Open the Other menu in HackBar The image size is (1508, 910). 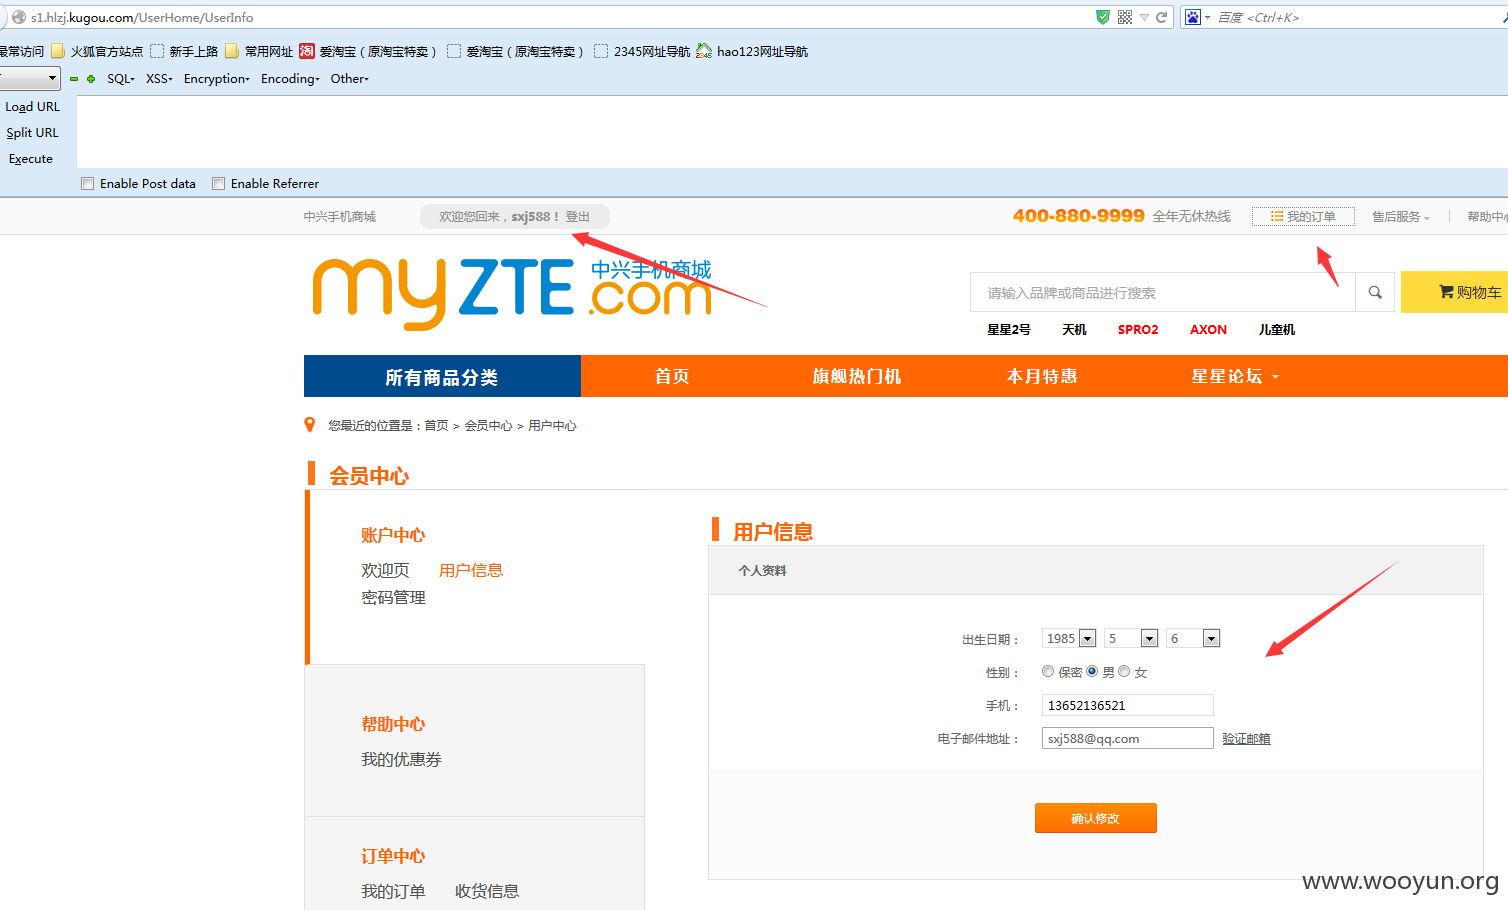pos(350,79)
